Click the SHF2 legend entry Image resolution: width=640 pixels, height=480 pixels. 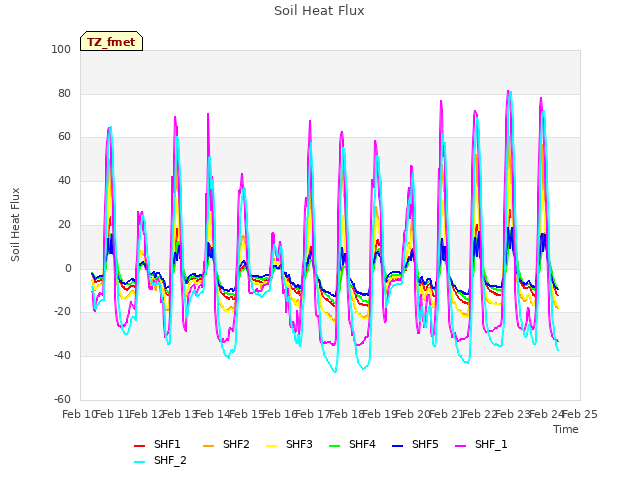(226, 444)
